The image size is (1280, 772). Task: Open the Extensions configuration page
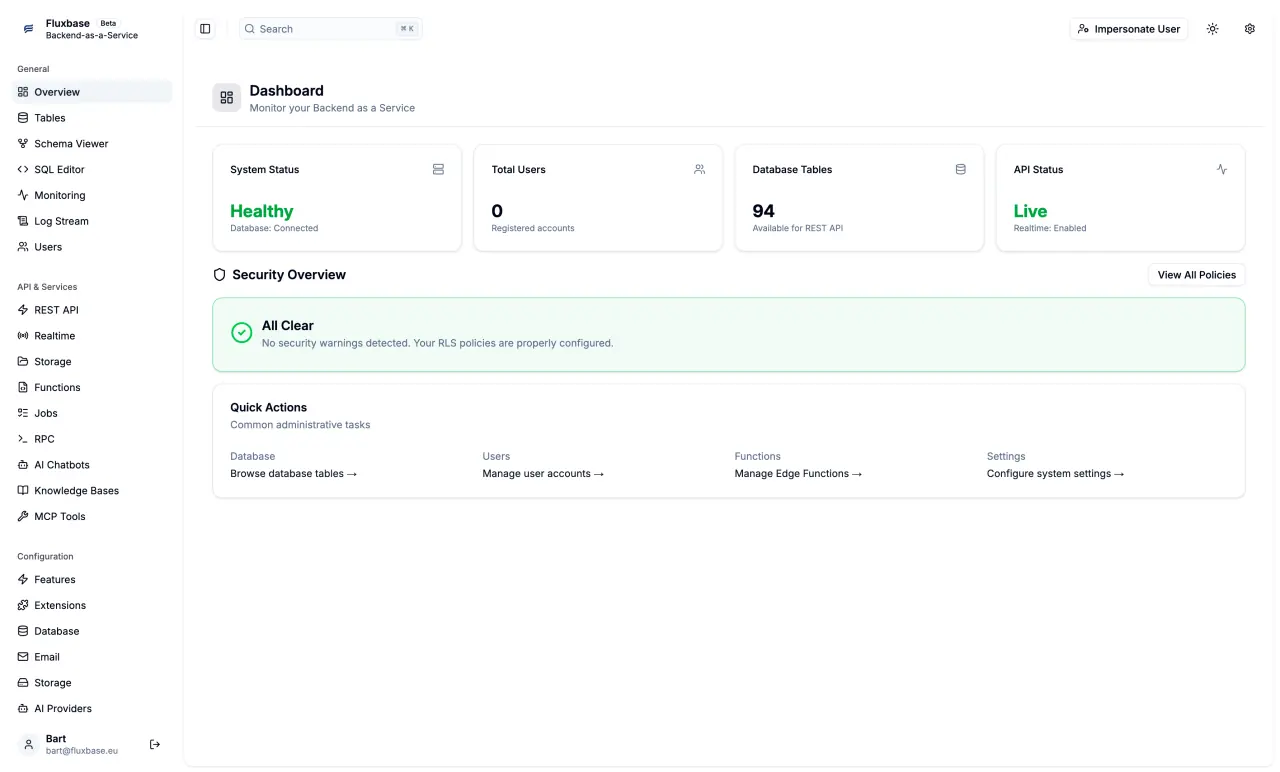coord(59,605)
